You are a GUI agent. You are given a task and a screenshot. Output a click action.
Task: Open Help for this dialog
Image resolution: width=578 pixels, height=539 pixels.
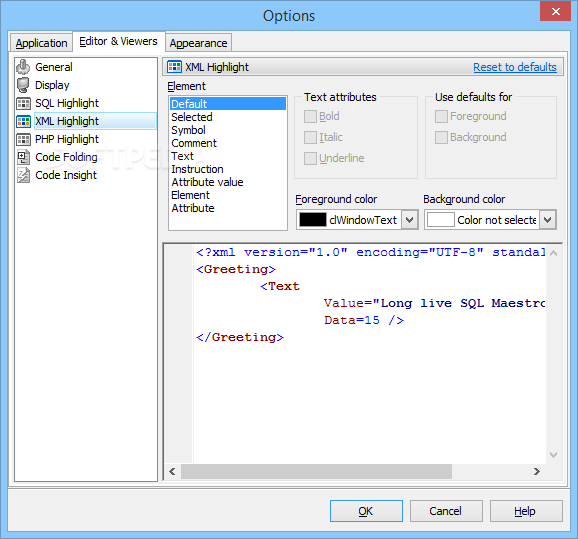[526, 511]
